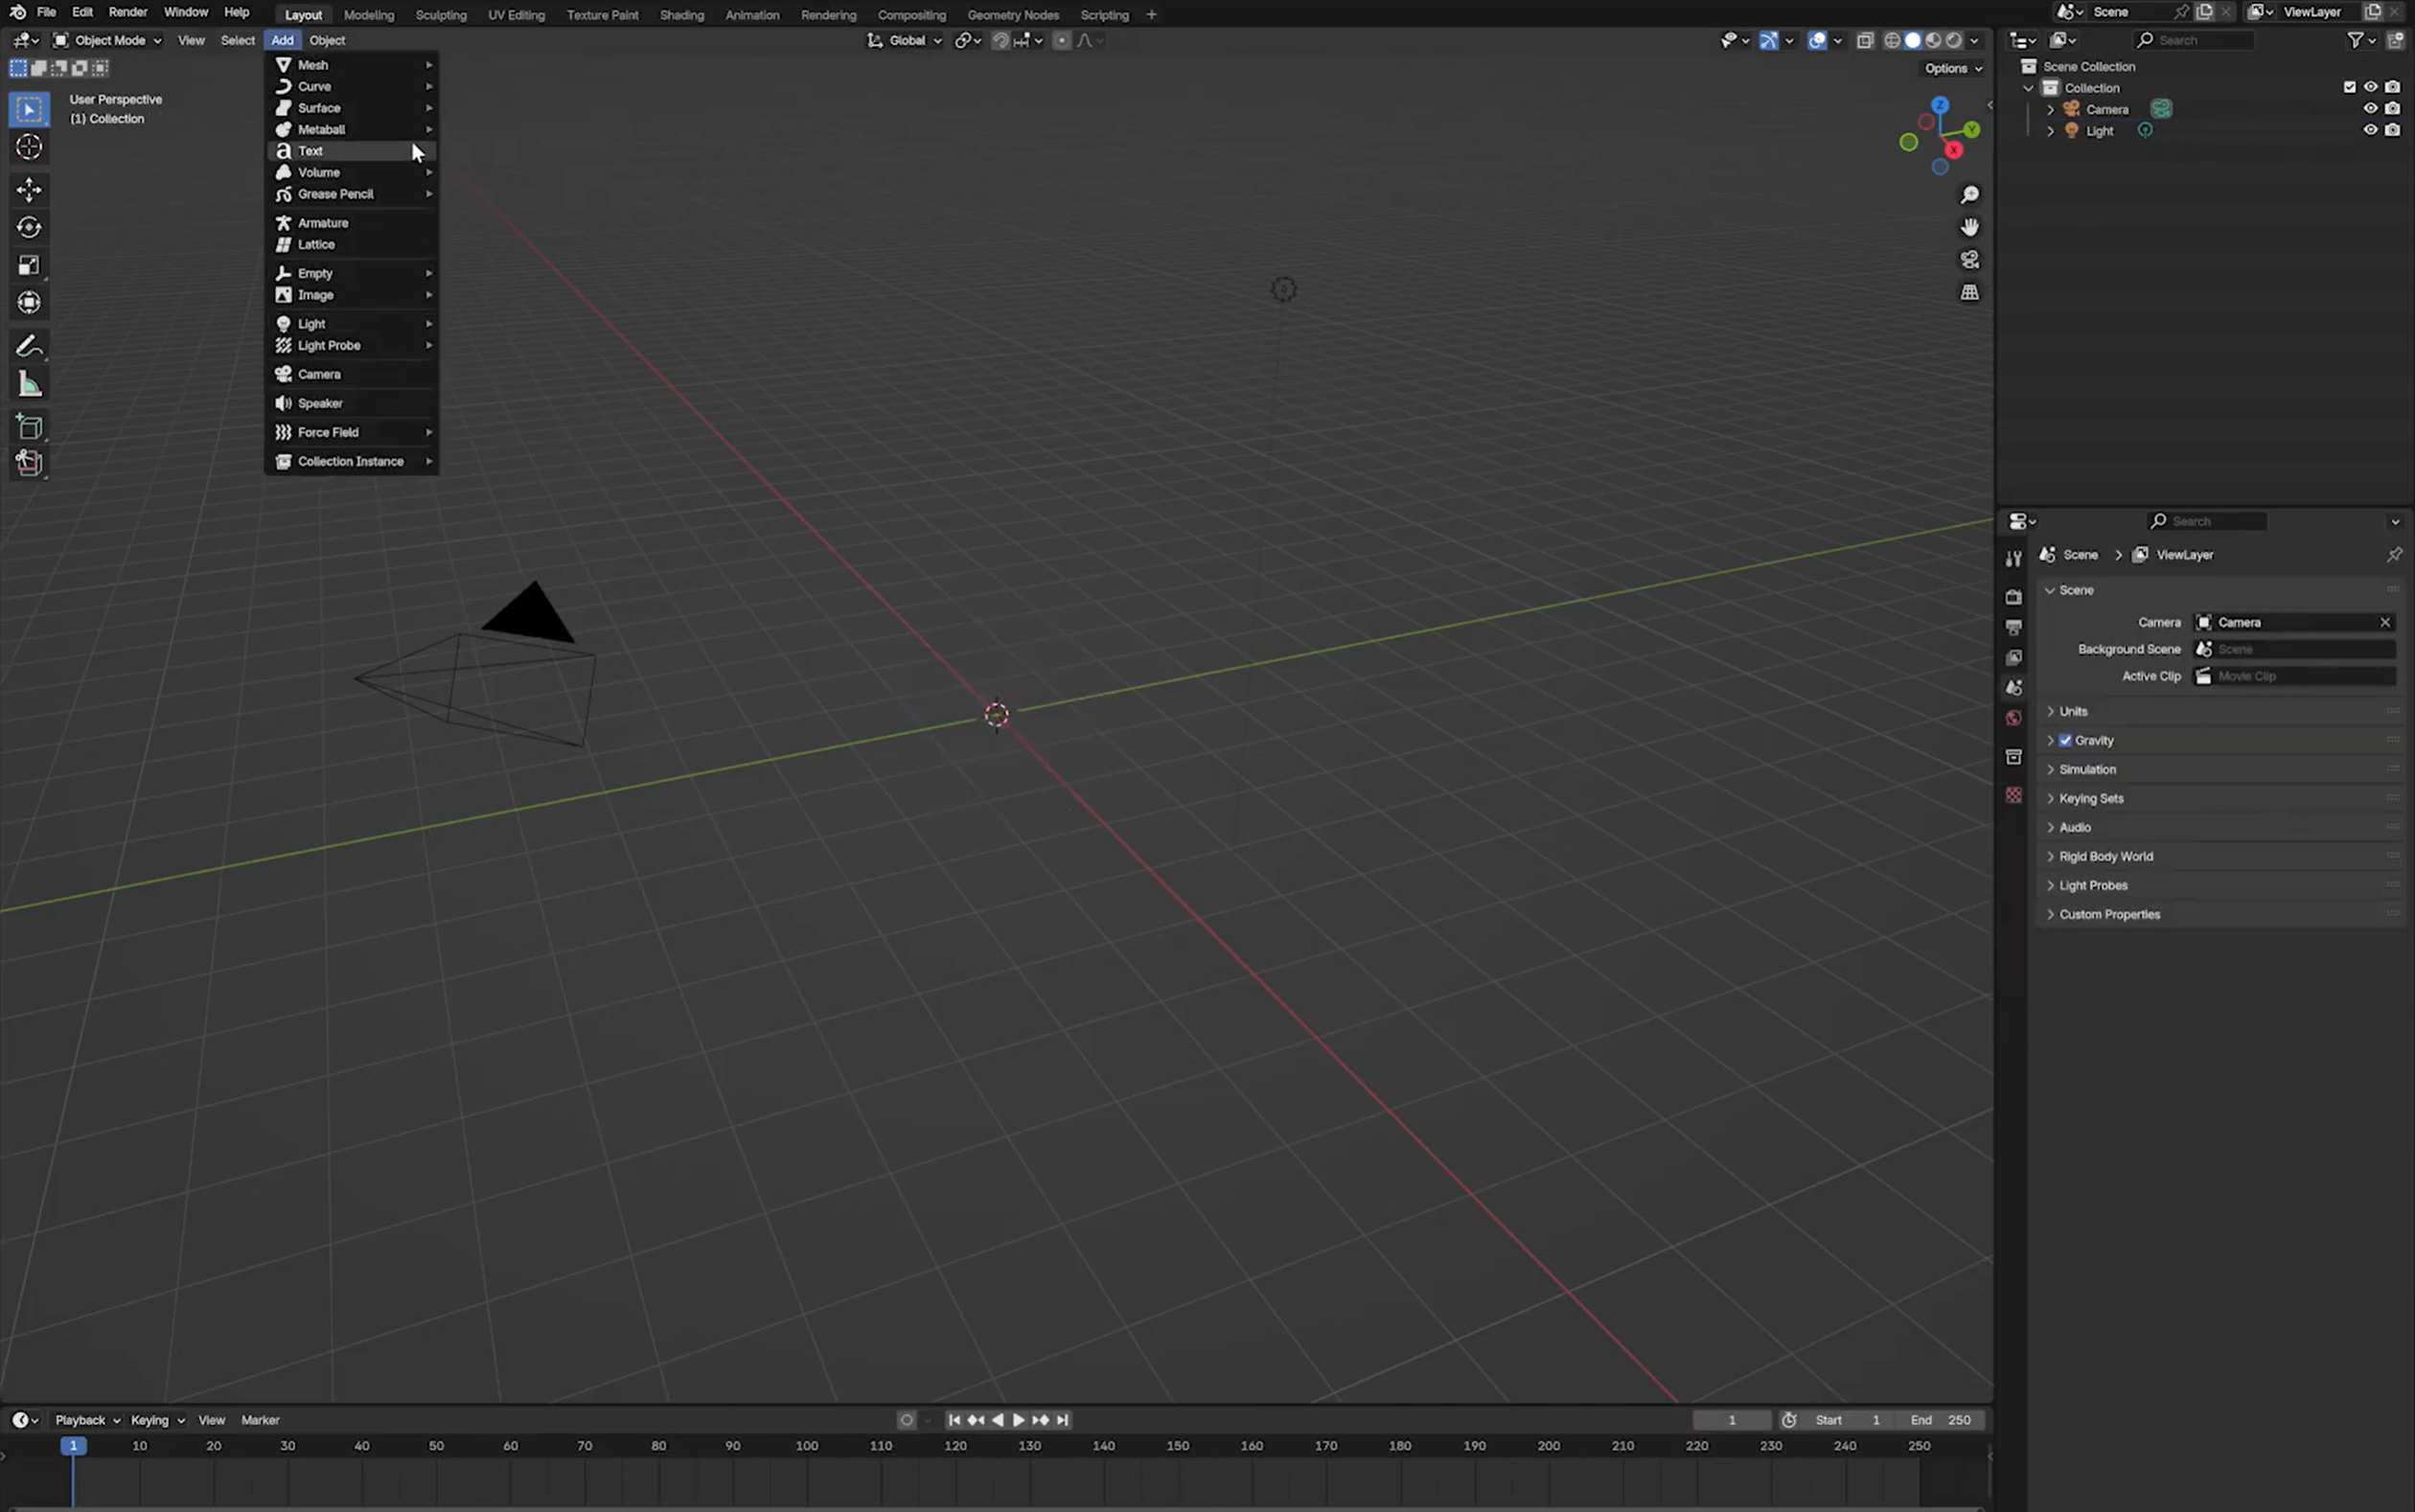Open the Render properties tab icon
2415x1512 pixels.
coord(2013,597)
